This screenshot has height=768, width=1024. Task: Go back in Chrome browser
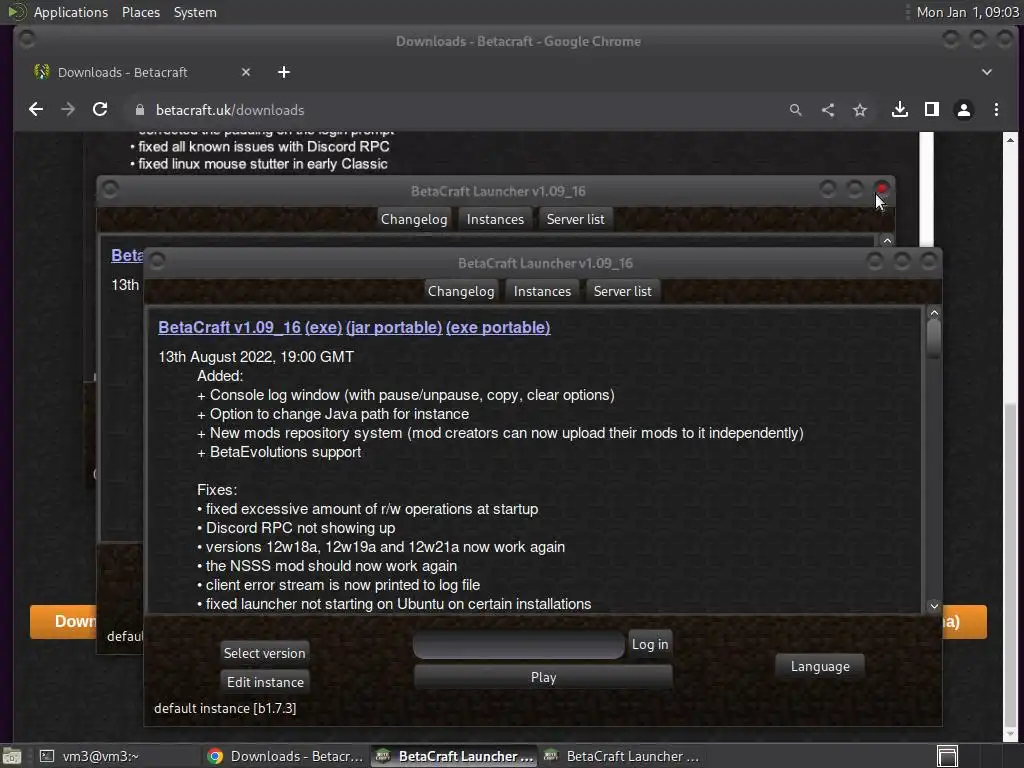pos(36,110)
